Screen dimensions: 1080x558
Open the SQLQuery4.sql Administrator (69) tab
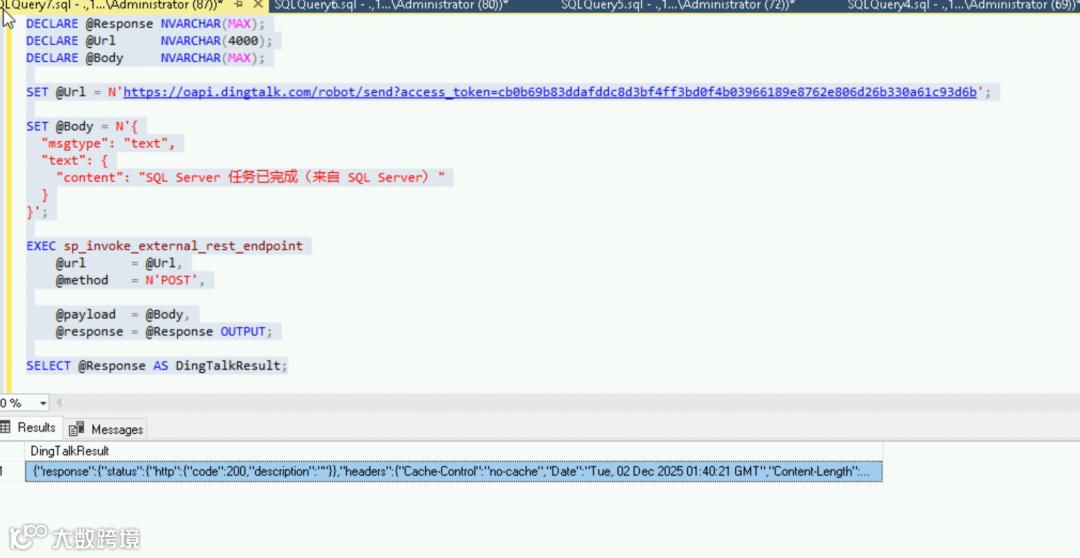[x=963, y=5]
